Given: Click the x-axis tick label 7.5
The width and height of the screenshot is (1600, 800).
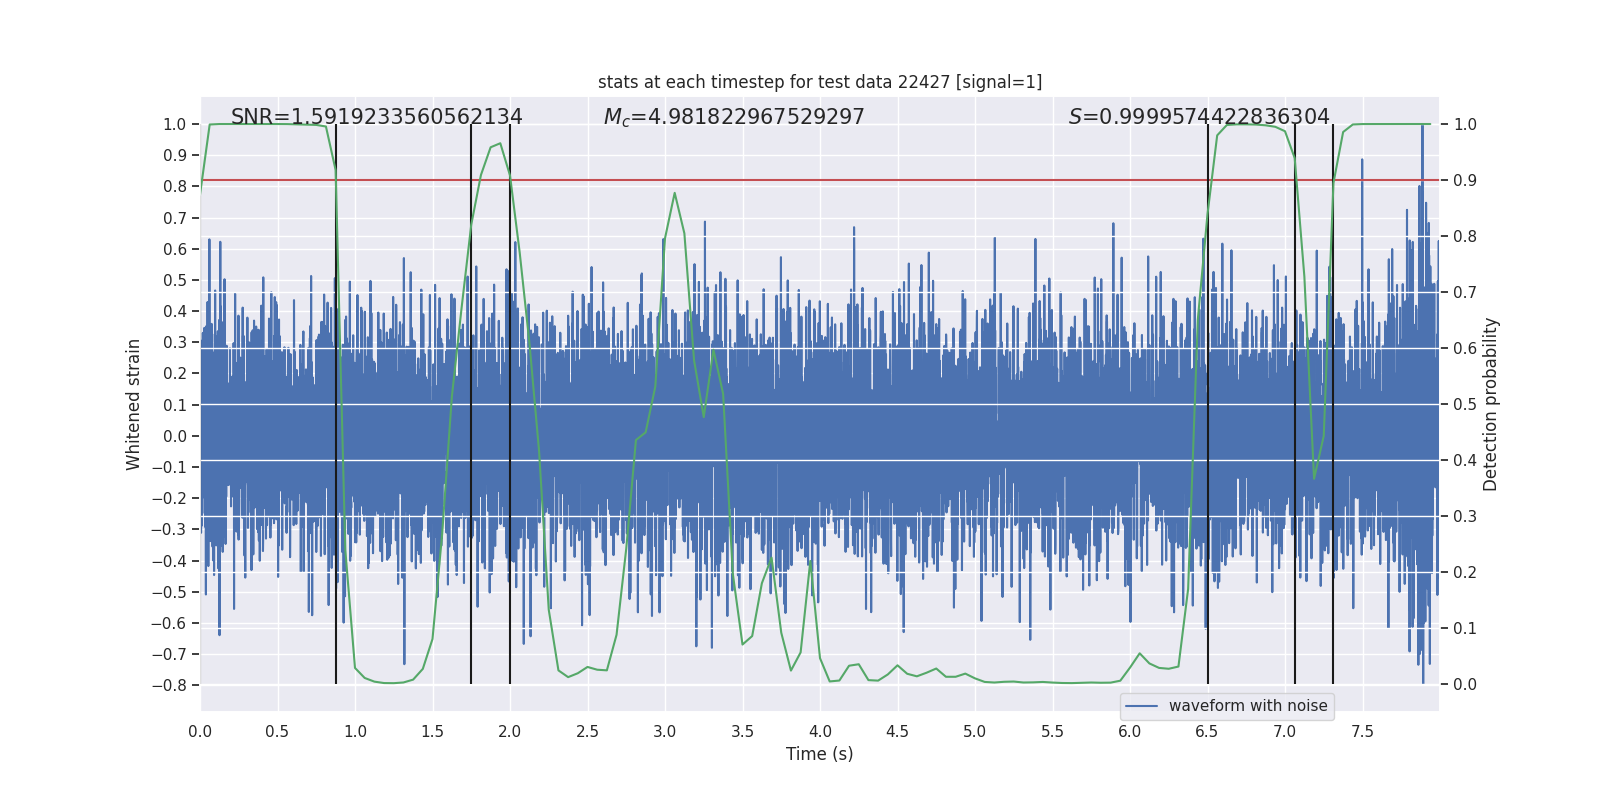Looking at the screenshot, I should [1362, 731].
